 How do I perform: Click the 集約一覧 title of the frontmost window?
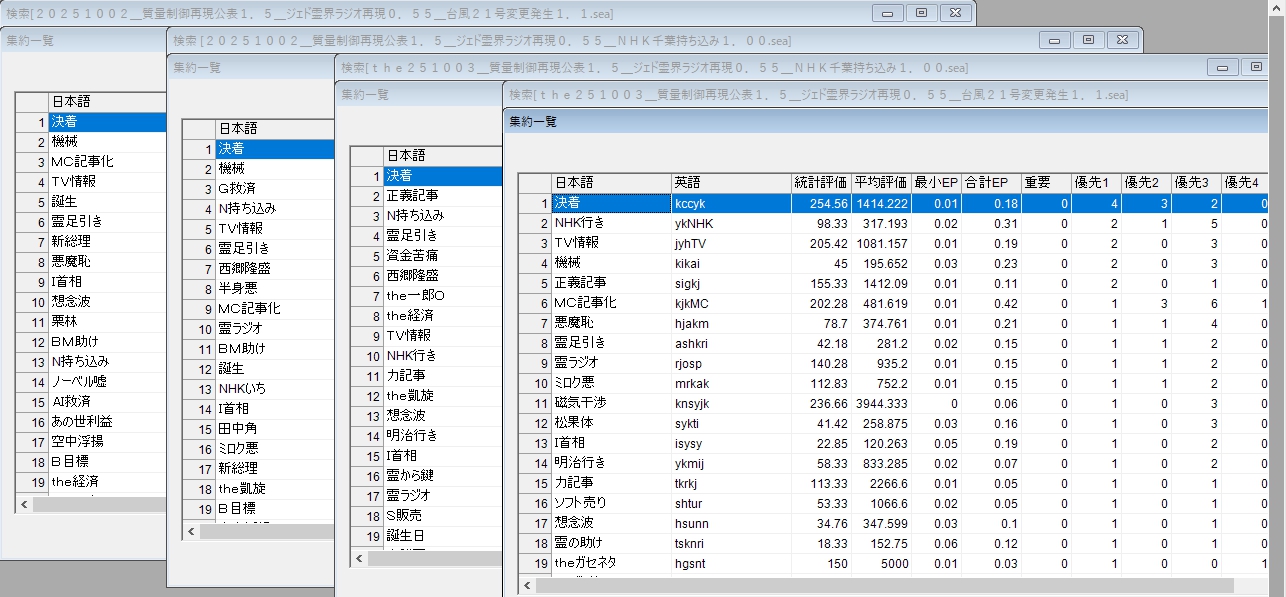tap(533, 121)
